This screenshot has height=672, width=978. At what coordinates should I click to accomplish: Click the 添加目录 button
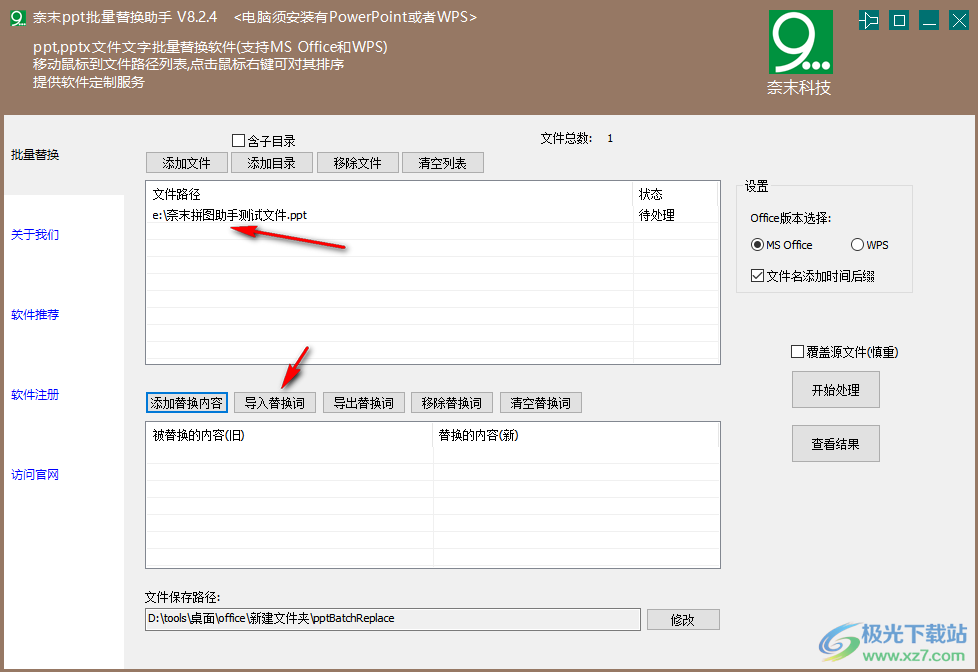pos(271,163)
